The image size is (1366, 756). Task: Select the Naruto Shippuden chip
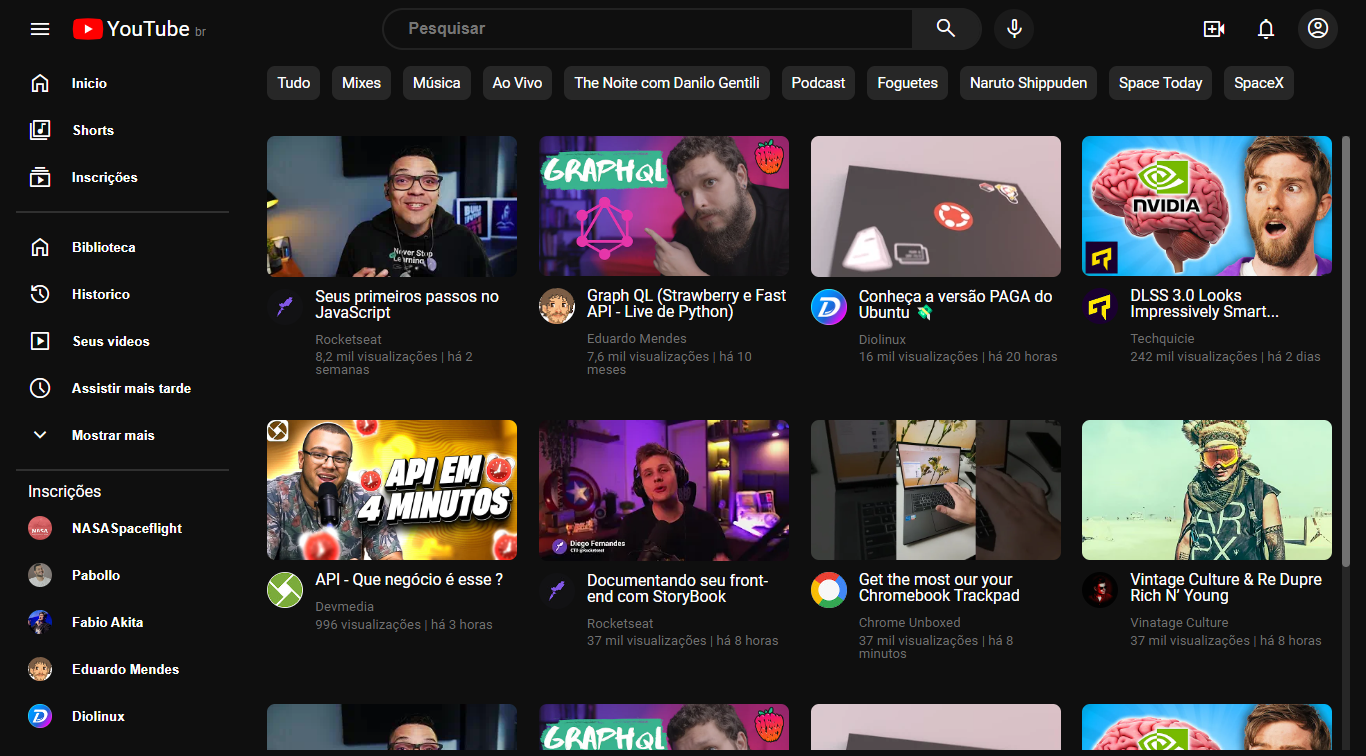1028,83
